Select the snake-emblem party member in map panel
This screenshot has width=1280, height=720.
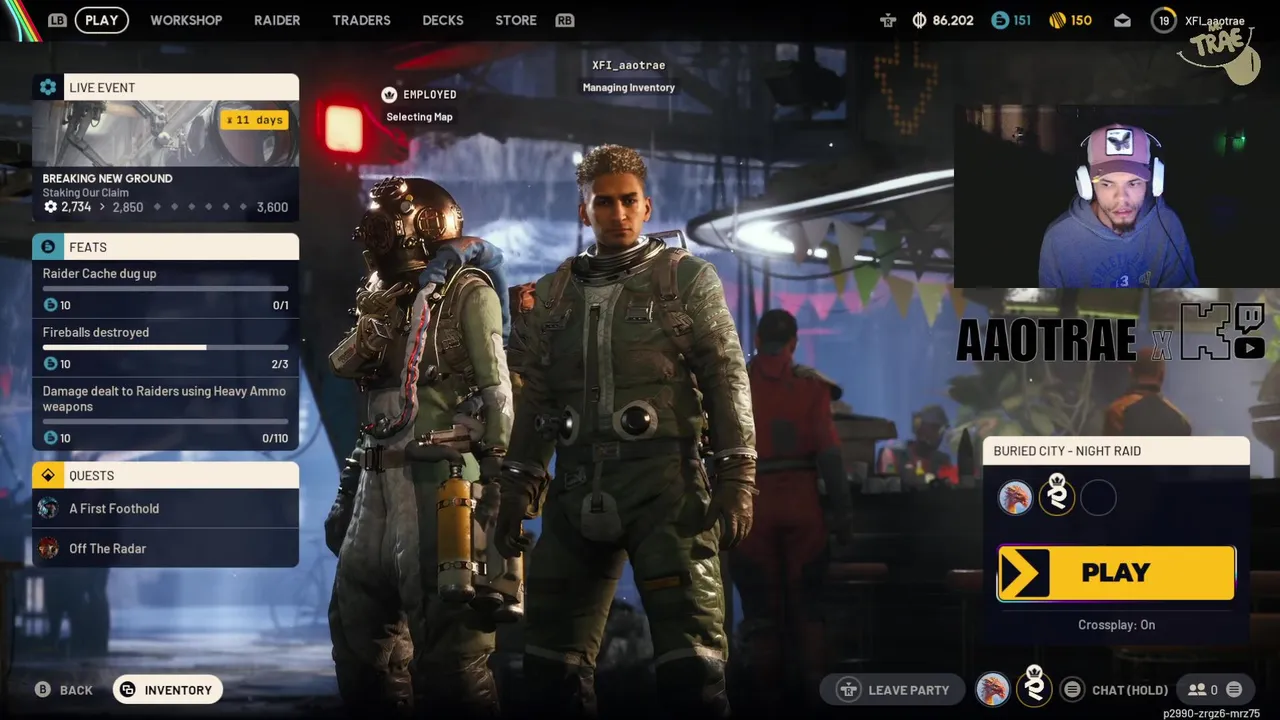click(x=1057, y=496)
